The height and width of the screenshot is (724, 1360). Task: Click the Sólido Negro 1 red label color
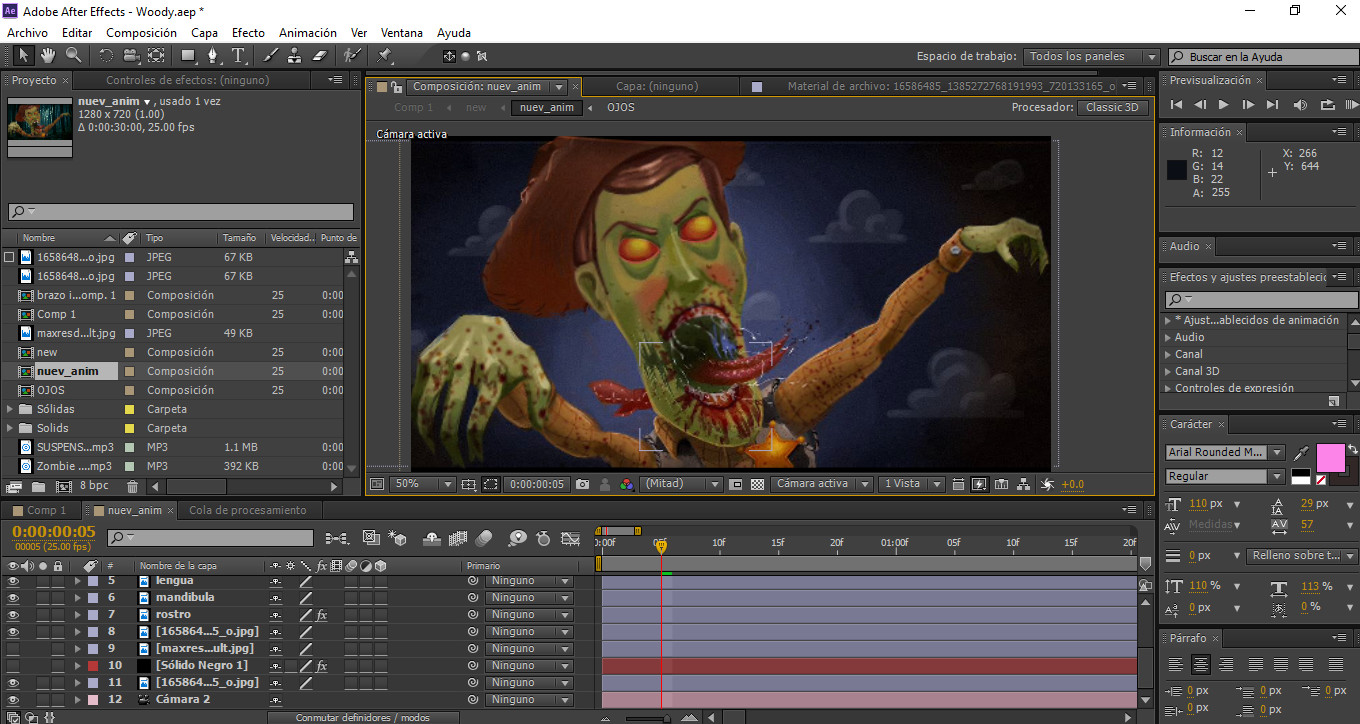point(93,666)
